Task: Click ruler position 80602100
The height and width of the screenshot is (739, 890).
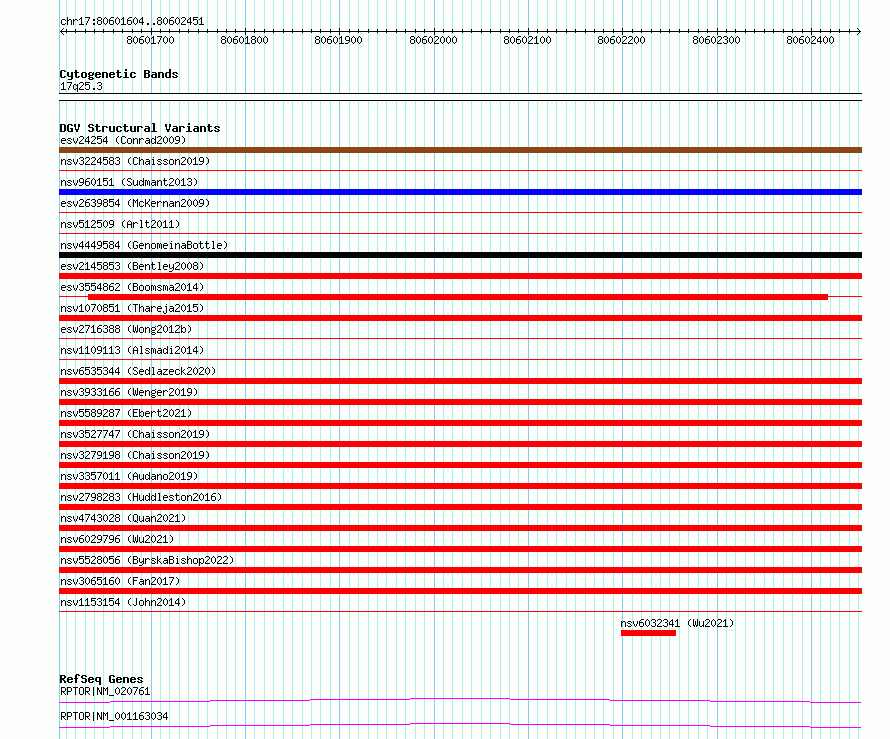Action: [527, 40]
